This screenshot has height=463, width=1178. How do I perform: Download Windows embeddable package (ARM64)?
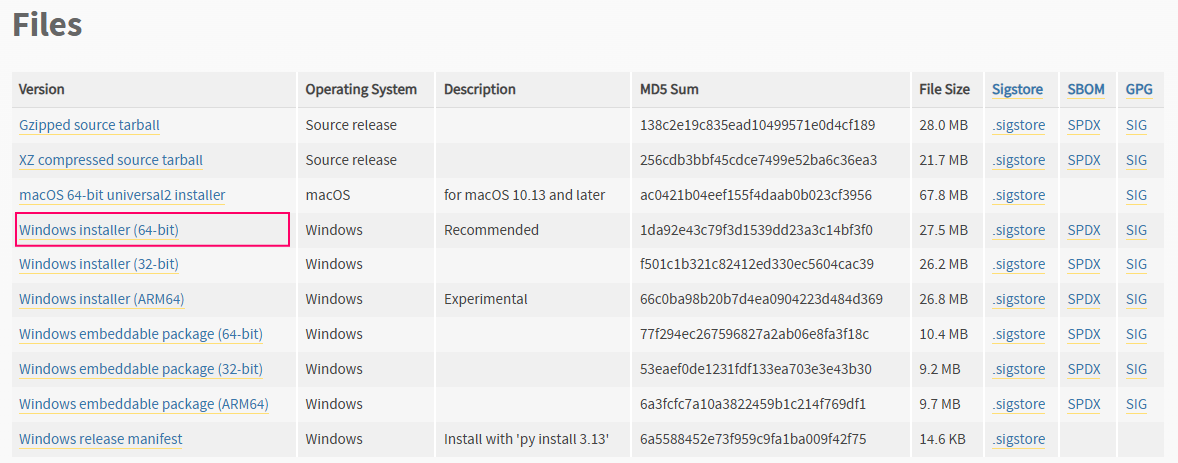click(x=143, y=404)
